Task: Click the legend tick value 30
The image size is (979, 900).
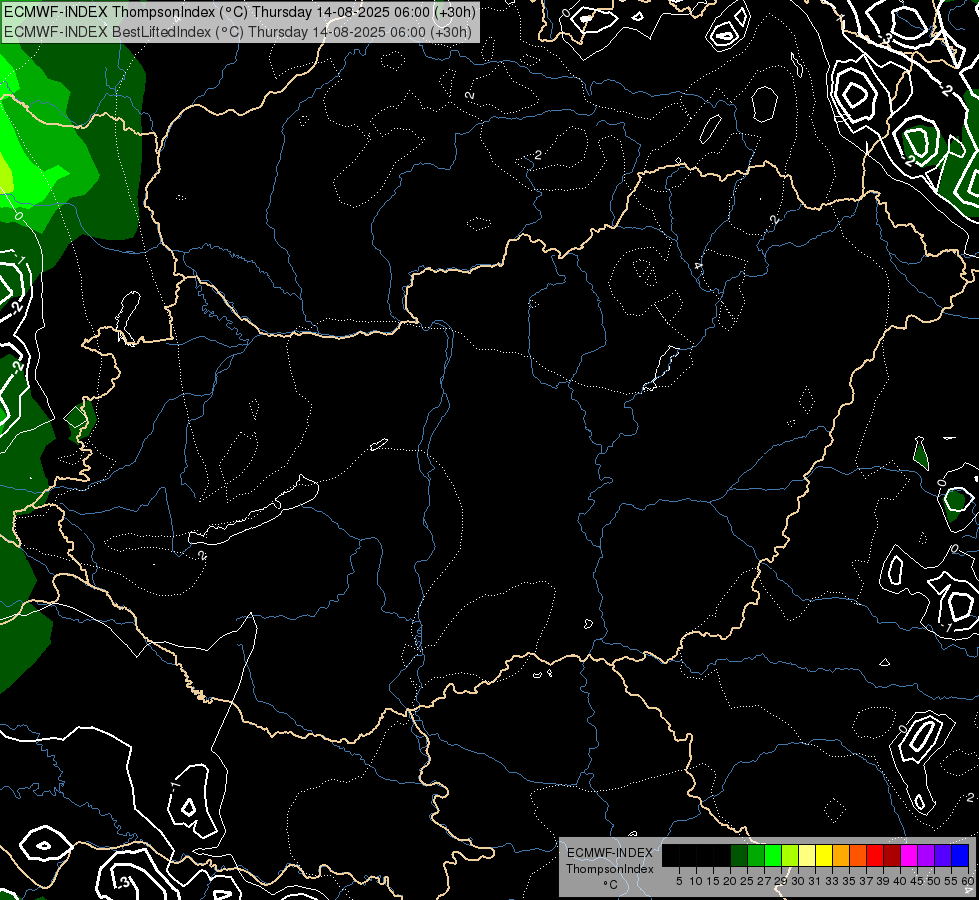Action: coord(798,881)
